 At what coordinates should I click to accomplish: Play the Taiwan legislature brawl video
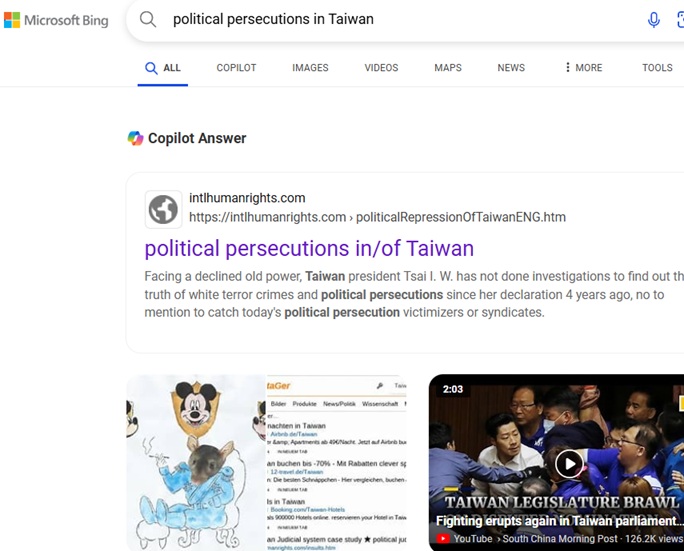tap(569, 464)
